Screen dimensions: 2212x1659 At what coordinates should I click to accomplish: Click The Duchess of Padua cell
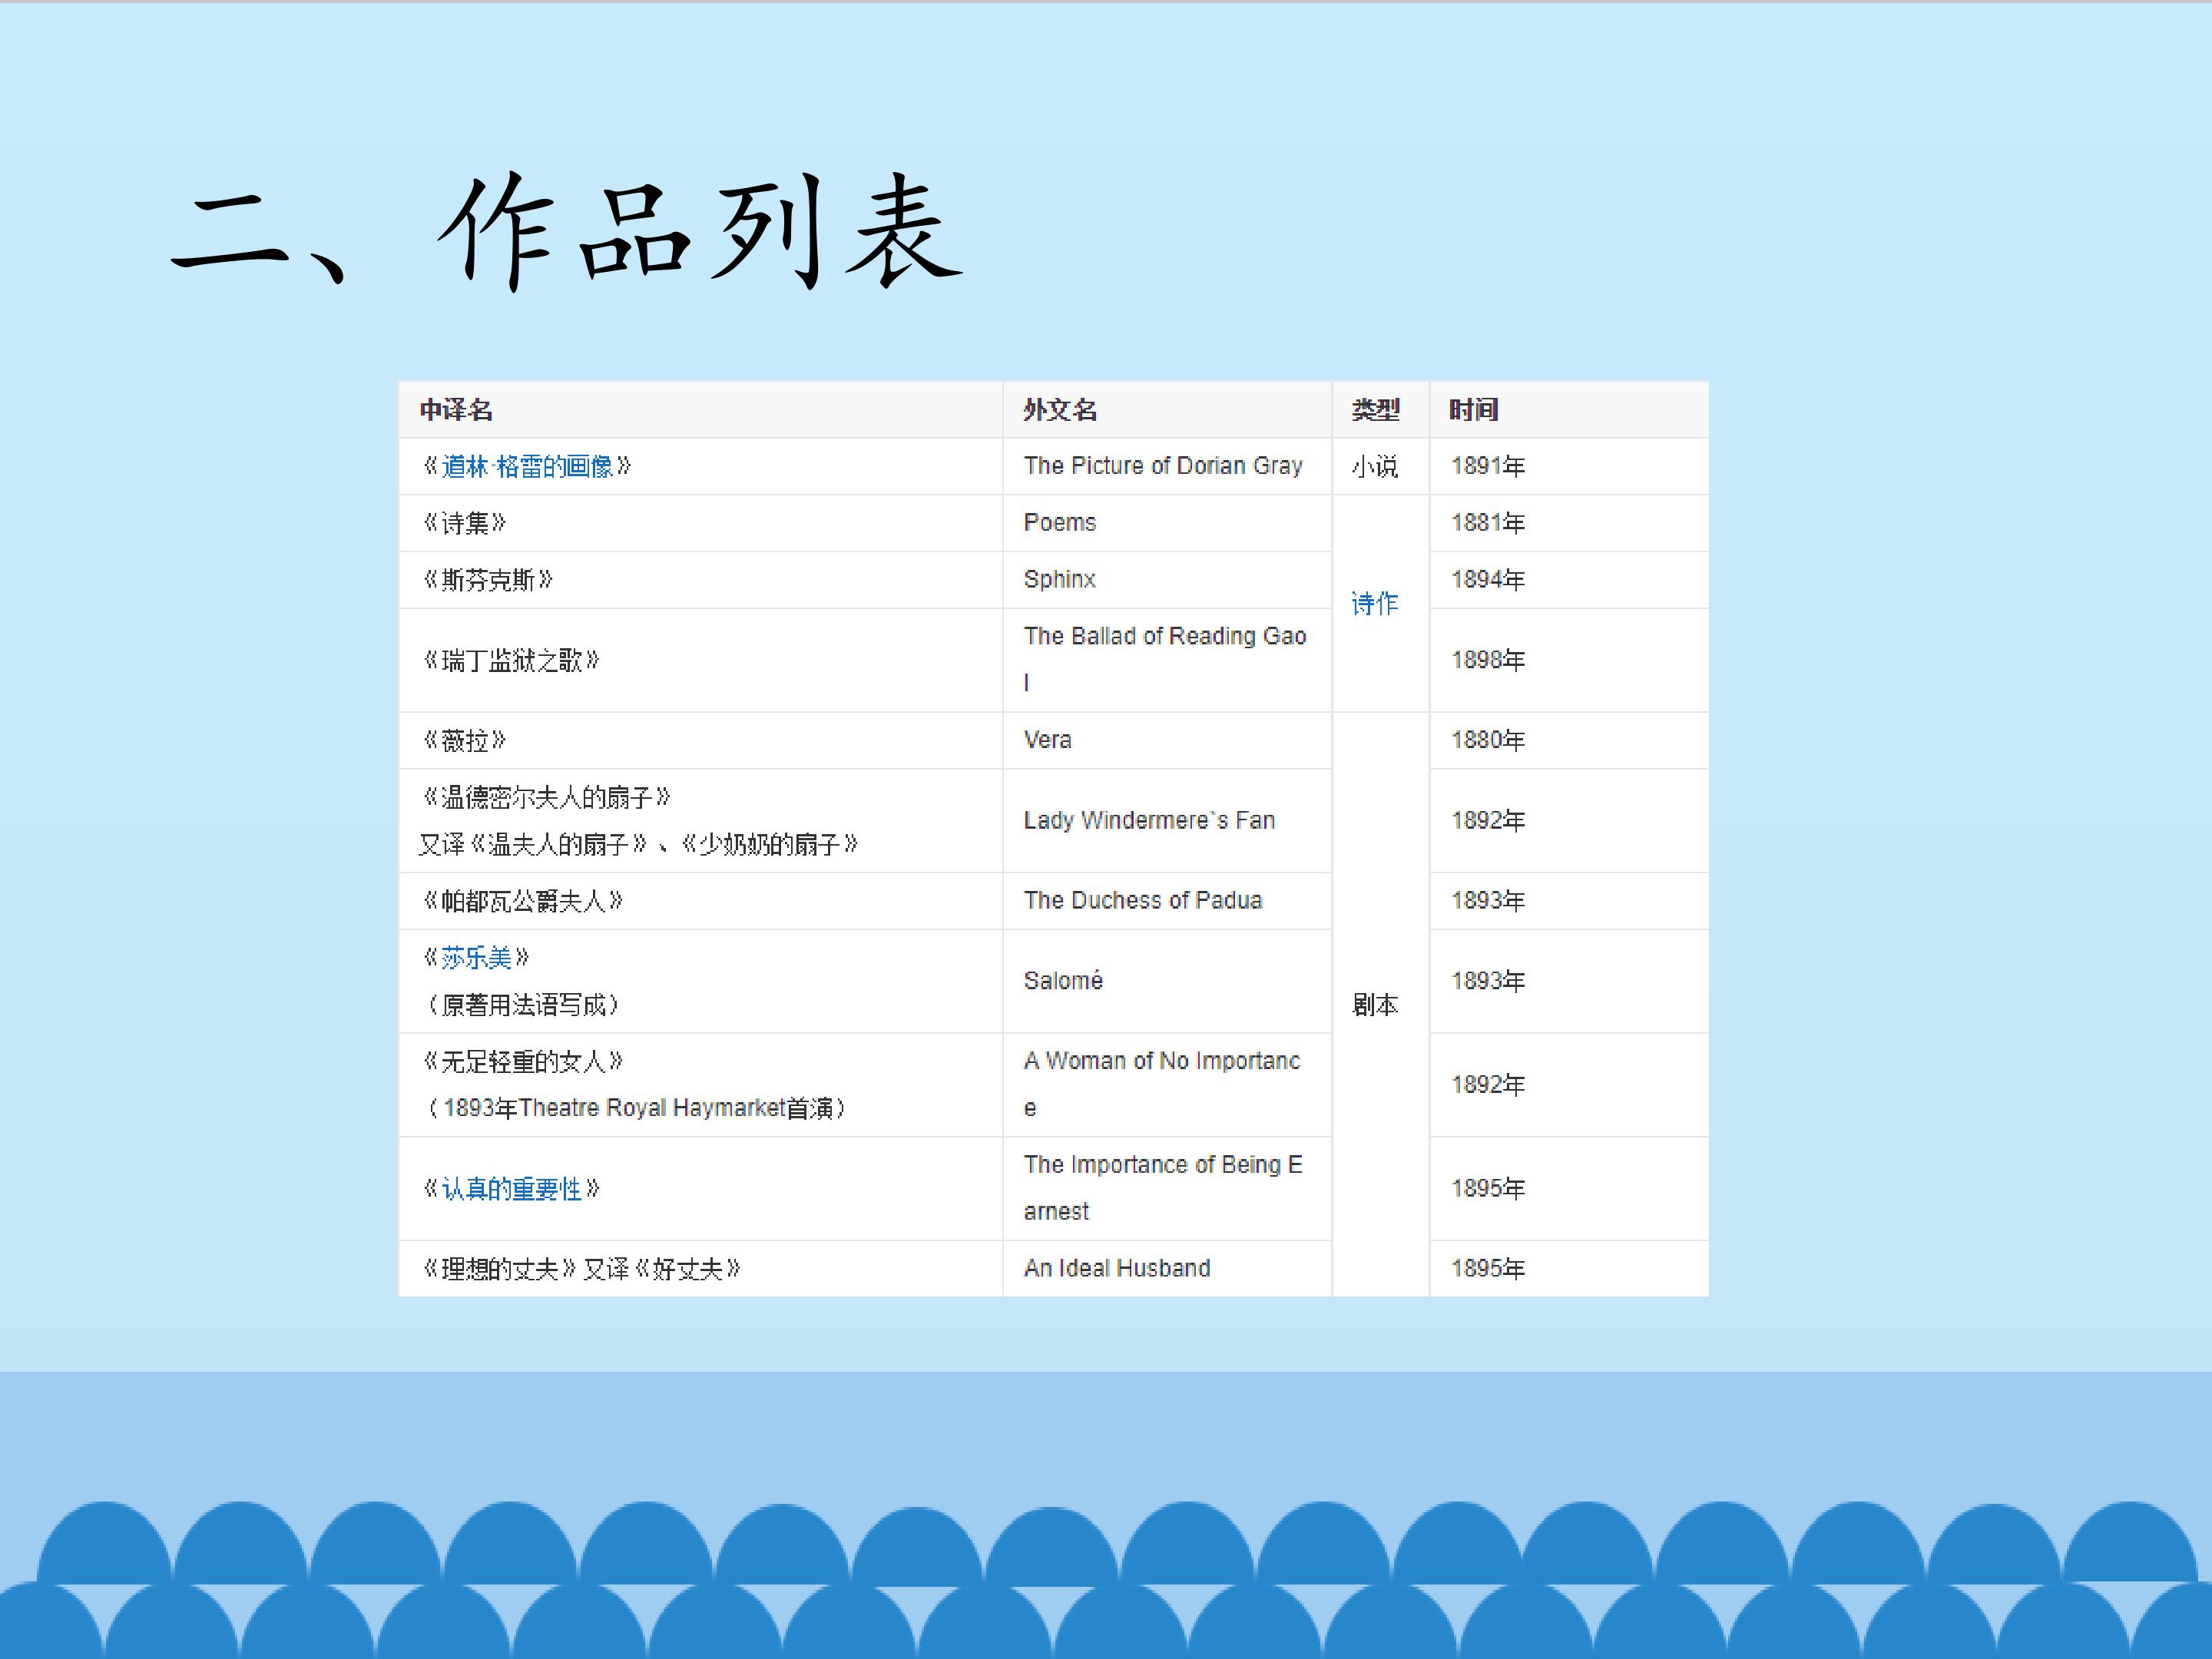1143,901
